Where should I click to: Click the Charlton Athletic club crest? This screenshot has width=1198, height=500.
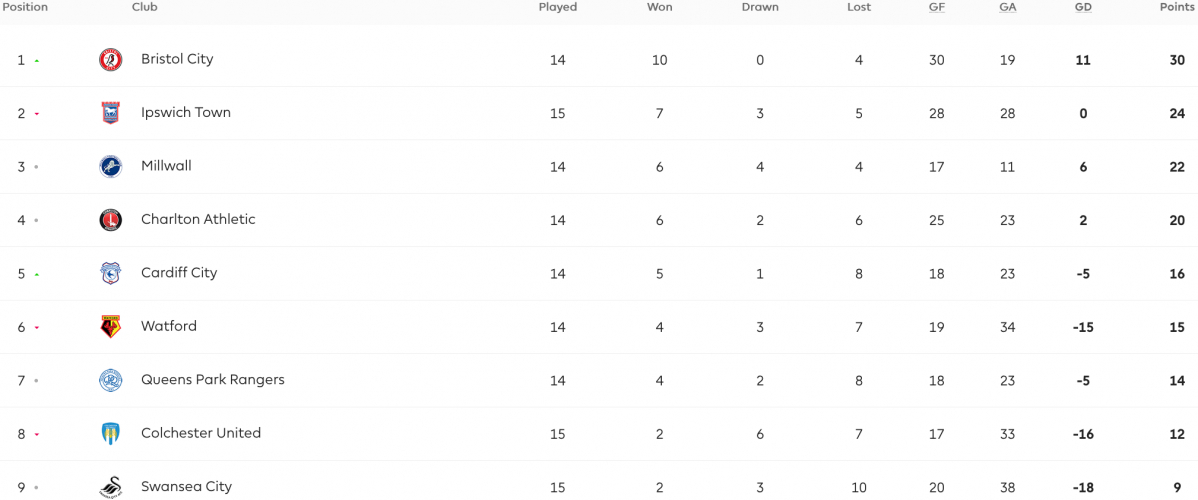111,220
